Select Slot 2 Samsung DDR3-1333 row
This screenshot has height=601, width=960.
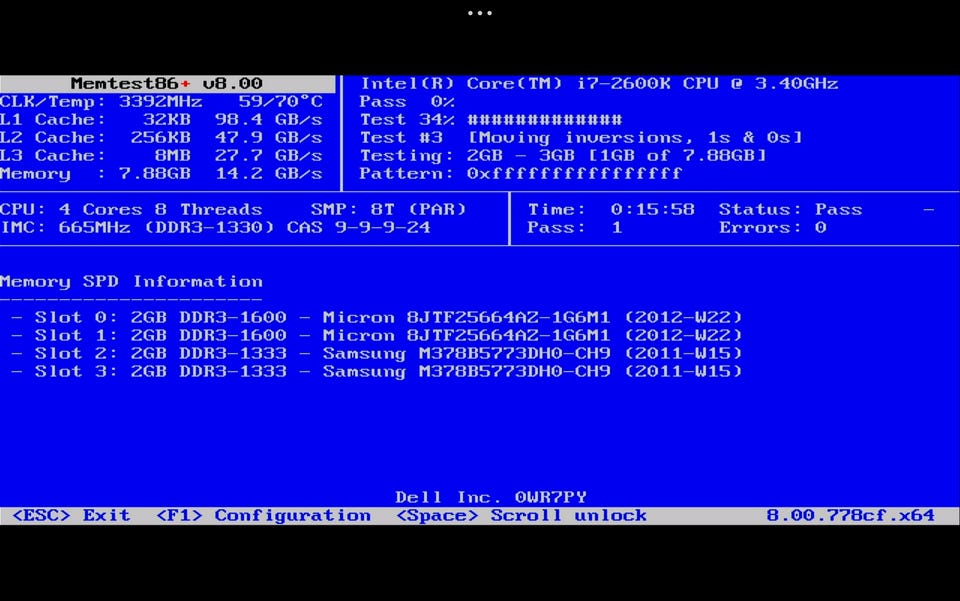(x=377, y=353)
